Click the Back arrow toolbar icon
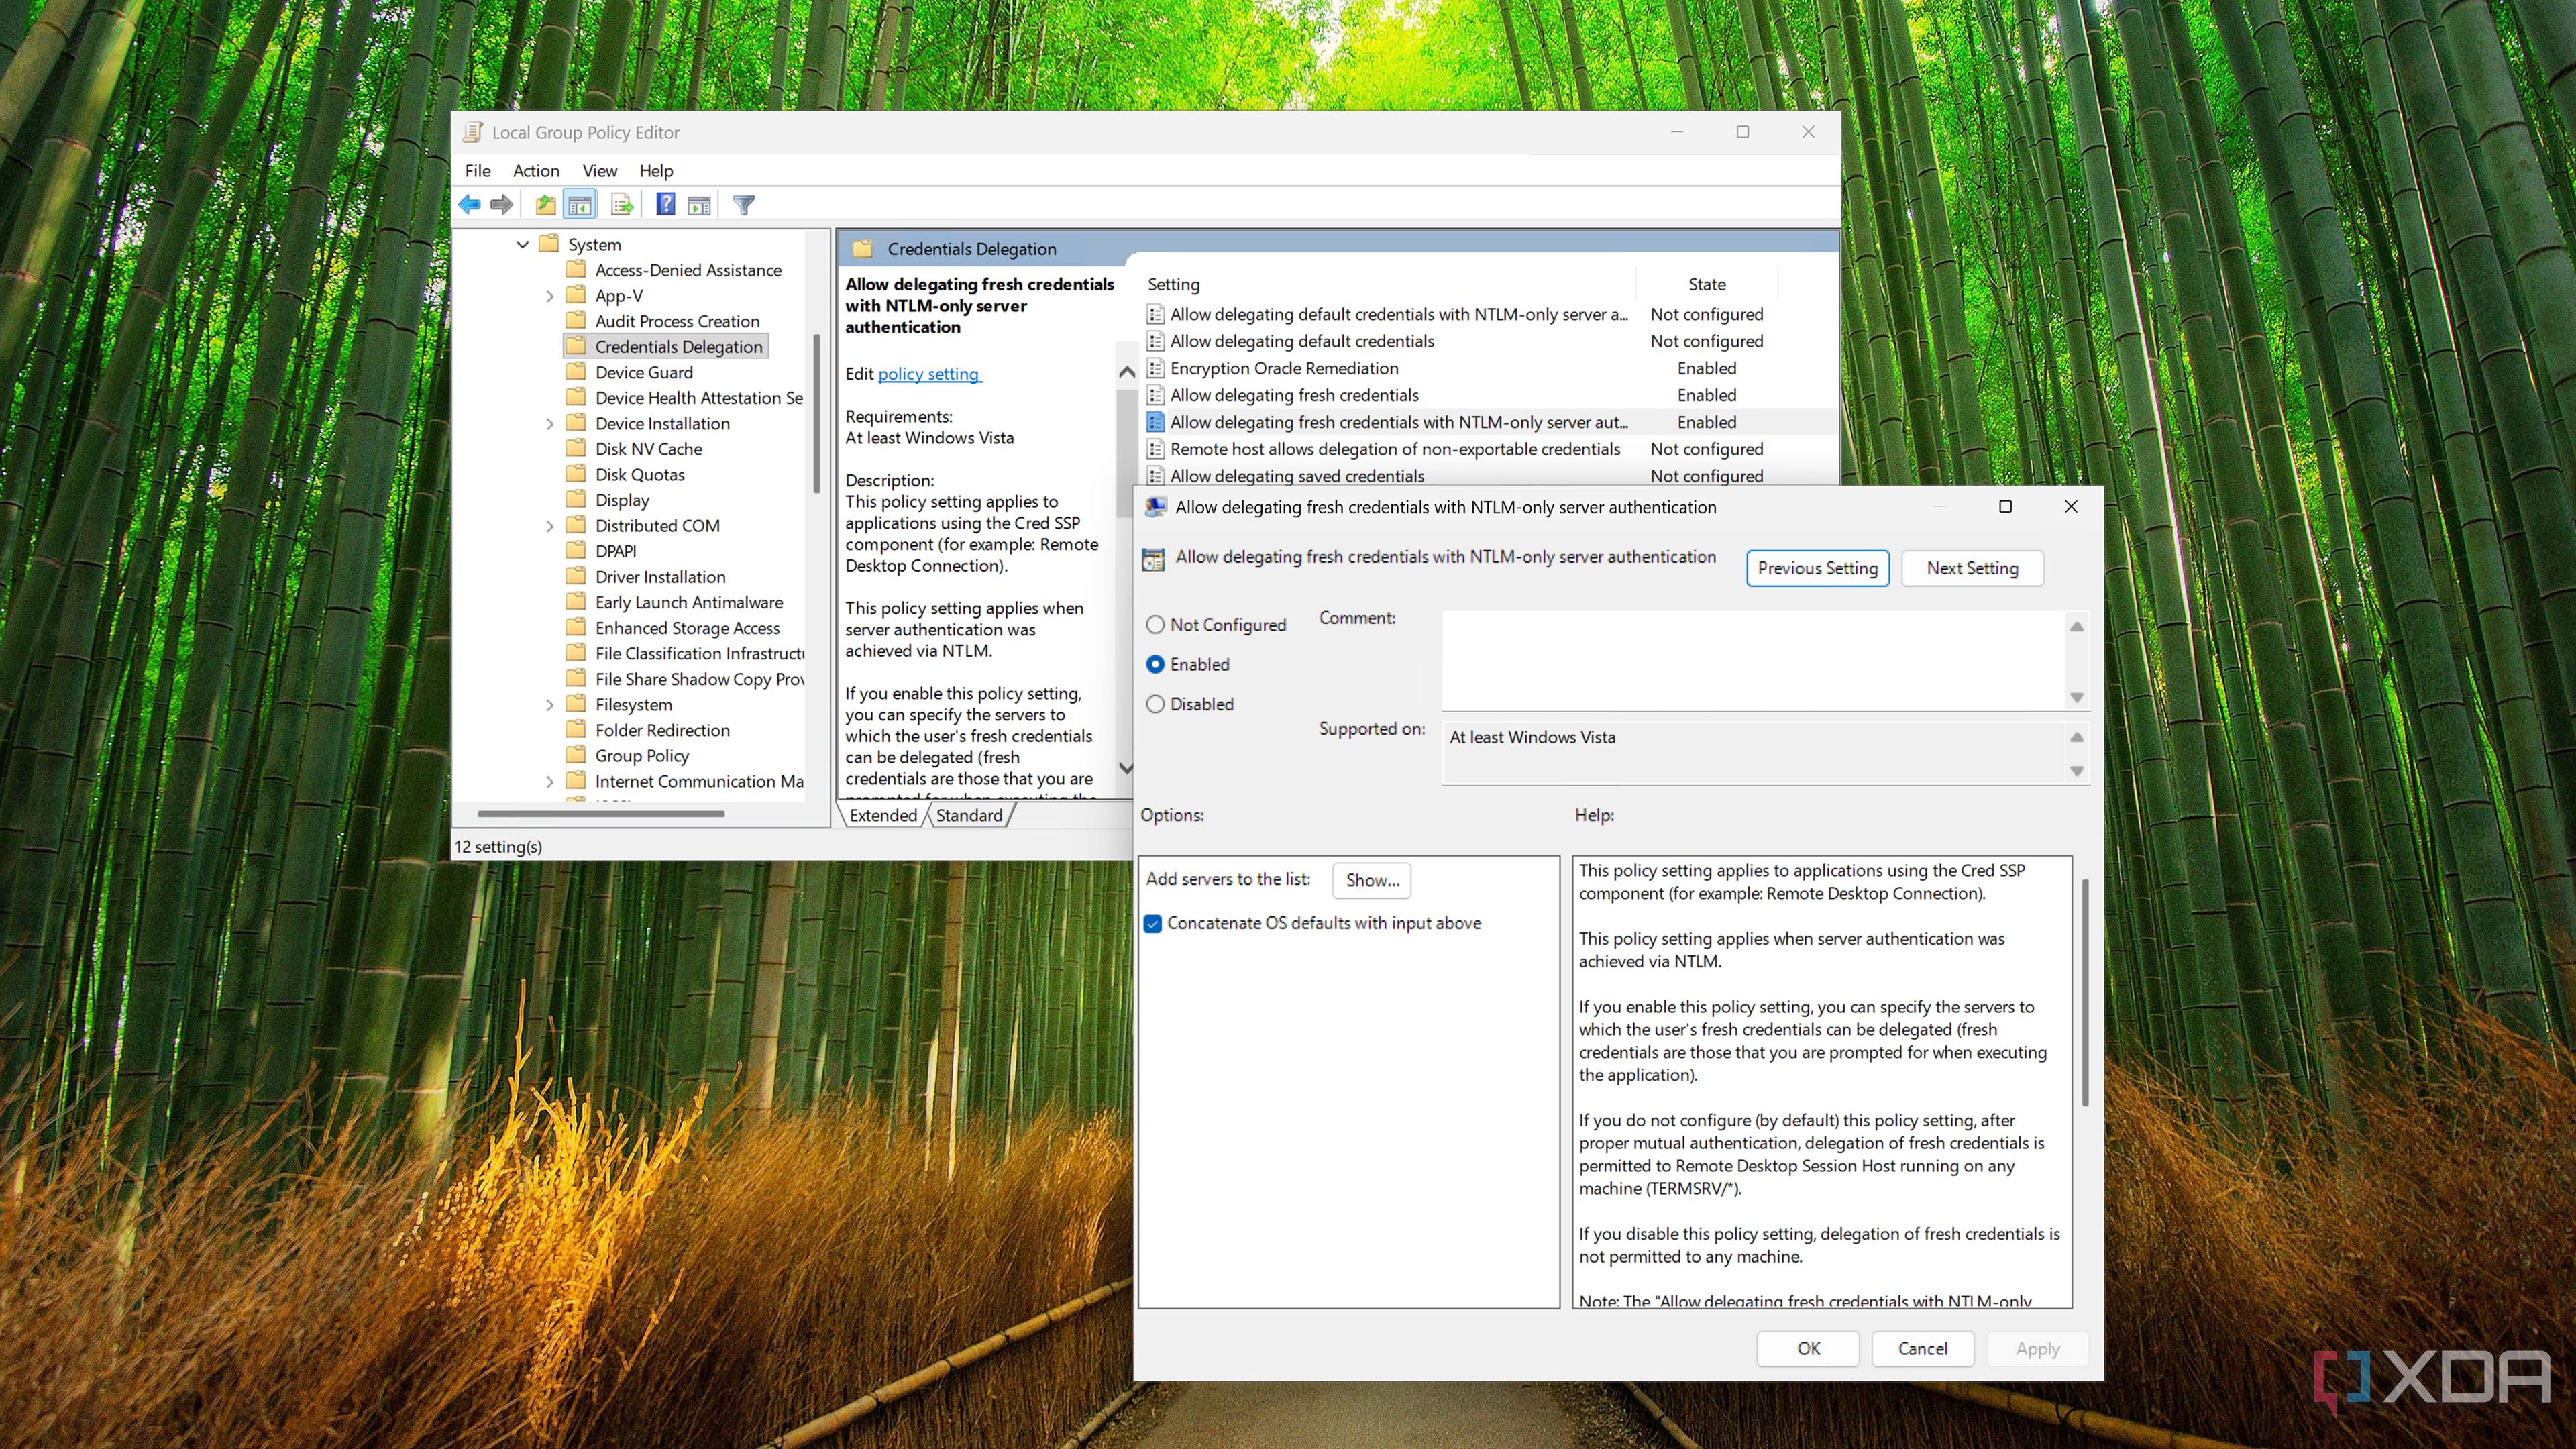 (469, 205)
